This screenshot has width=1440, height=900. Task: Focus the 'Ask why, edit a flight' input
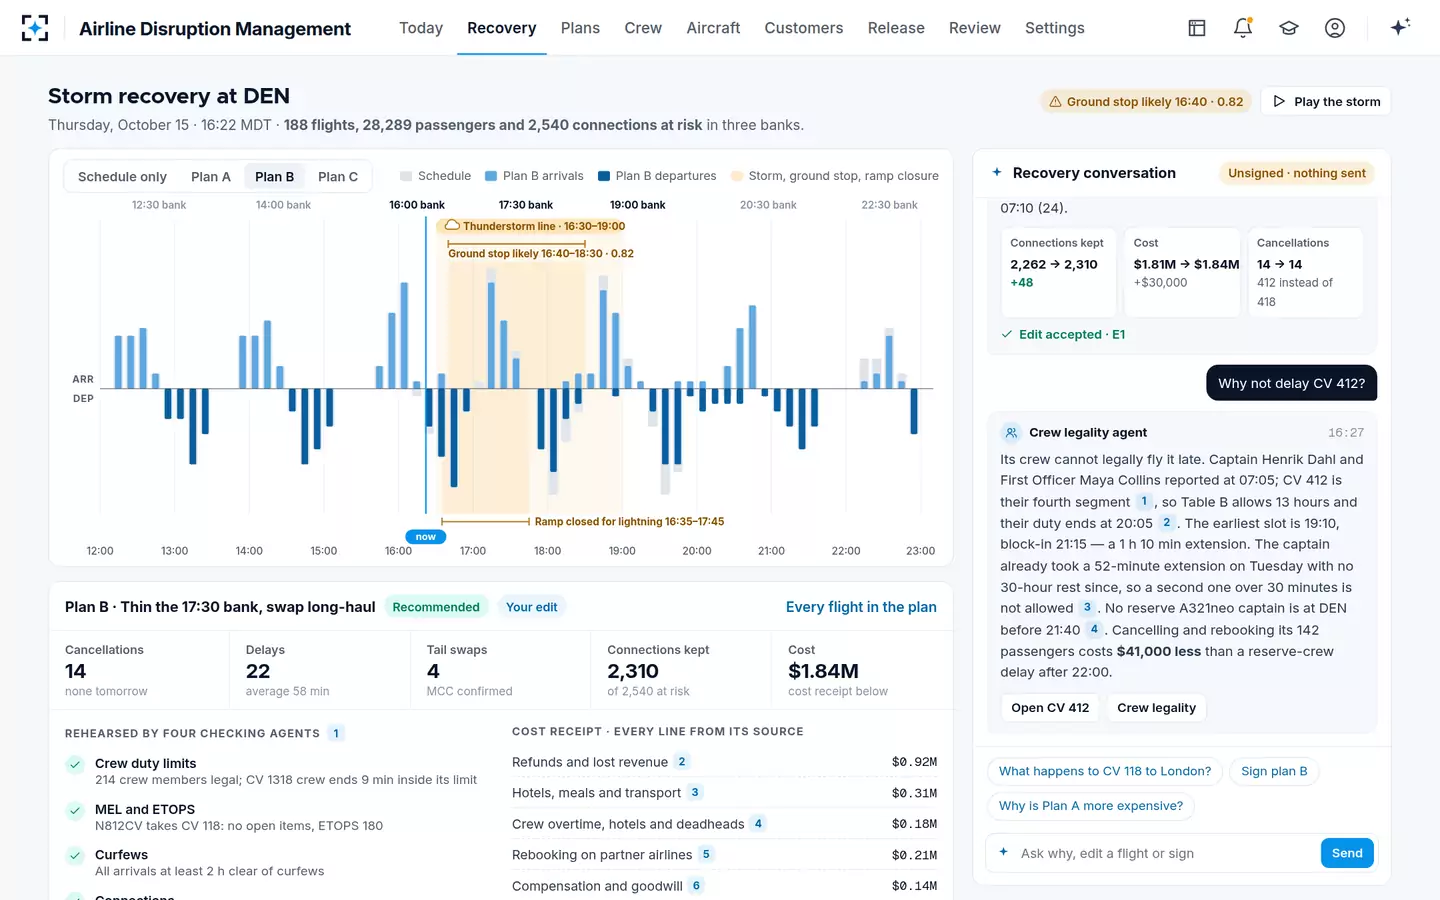1166,853
